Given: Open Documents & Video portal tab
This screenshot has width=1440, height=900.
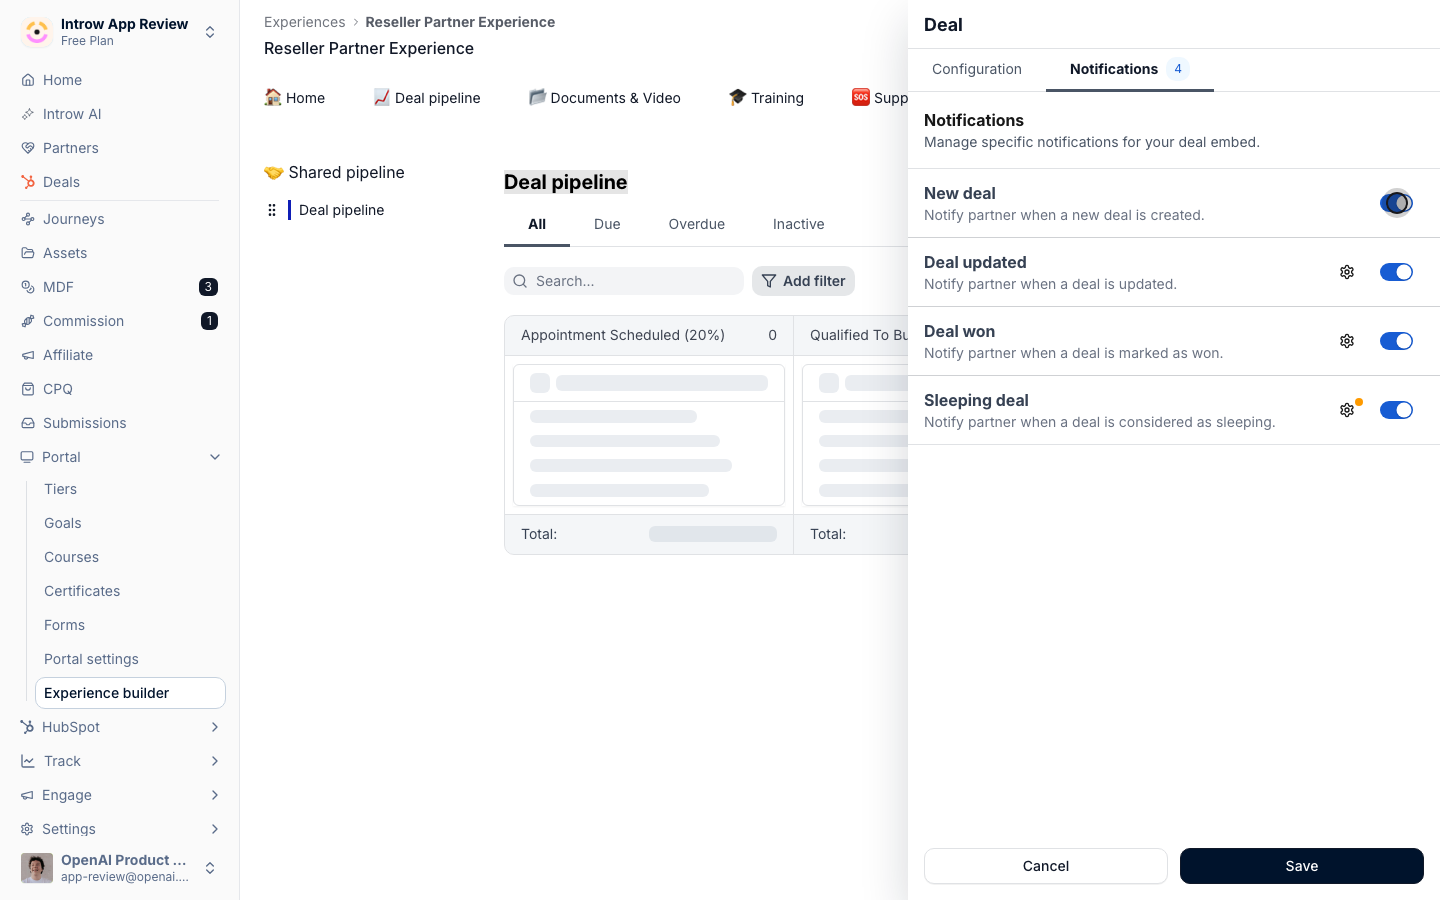Looking at the screenshot, I should pos(605,97).
